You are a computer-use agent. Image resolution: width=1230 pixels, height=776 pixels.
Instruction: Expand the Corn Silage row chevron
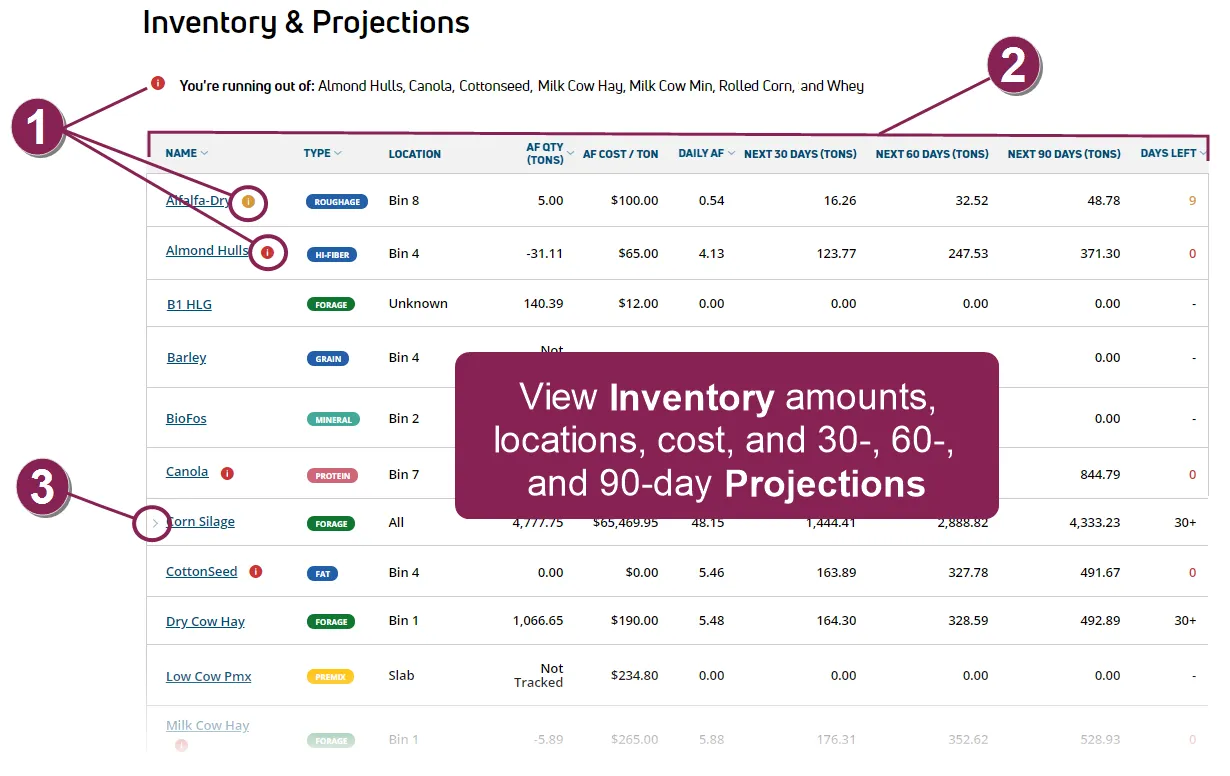(155, 522)
